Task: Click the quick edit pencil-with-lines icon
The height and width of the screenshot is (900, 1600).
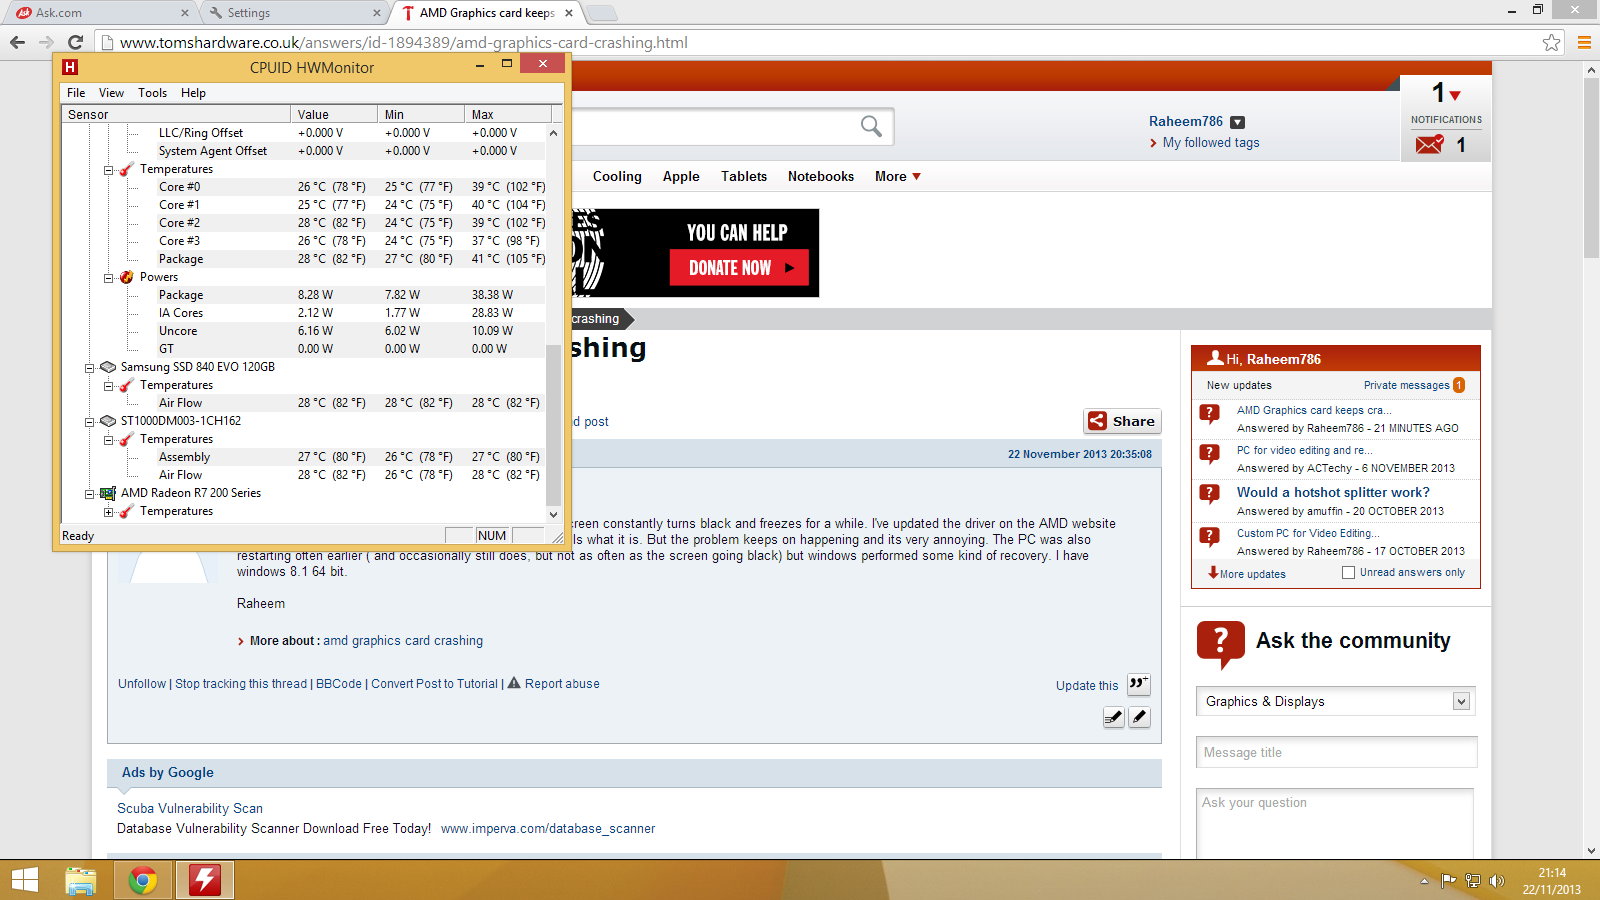Action: coord(1113,717)
